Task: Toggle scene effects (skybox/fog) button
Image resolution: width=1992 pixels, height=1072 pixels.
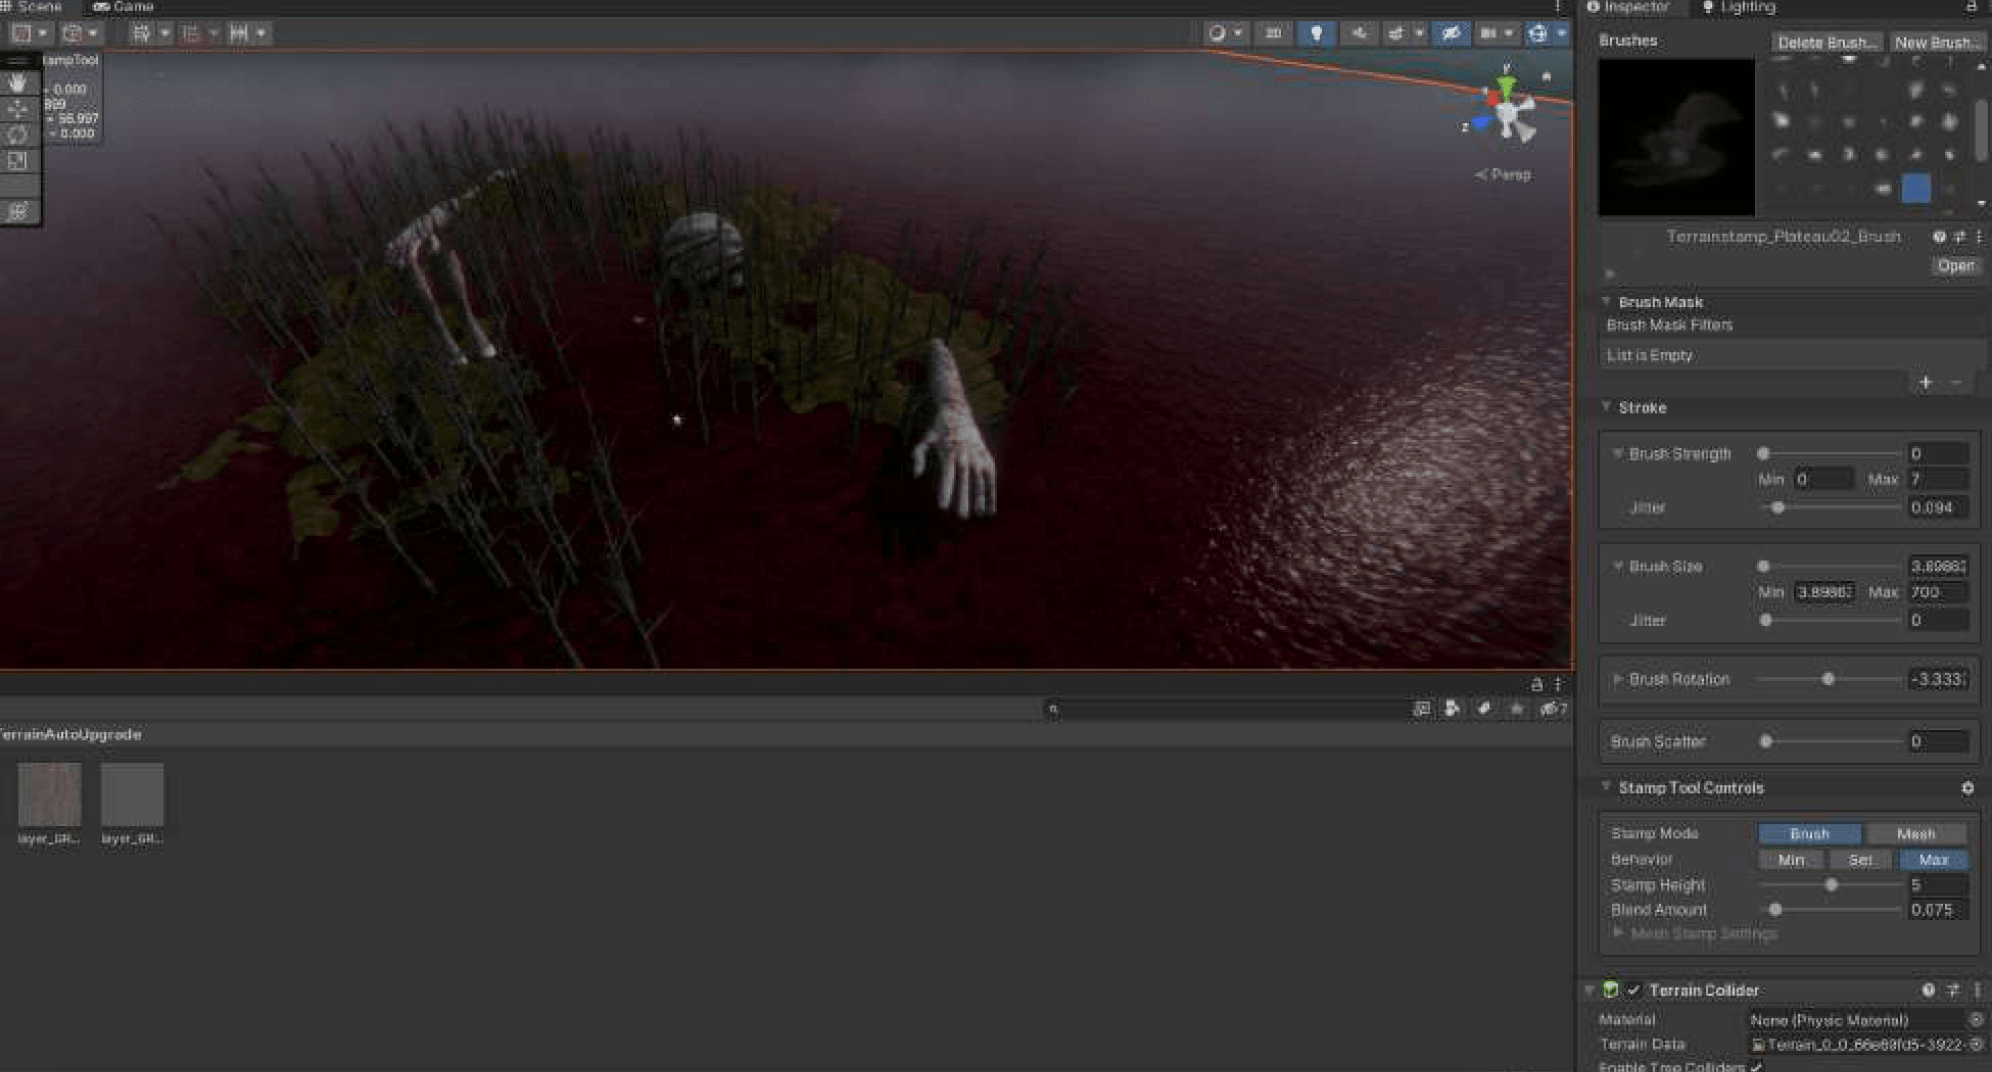Action: pyautogui.click(x=1395, y=33)
